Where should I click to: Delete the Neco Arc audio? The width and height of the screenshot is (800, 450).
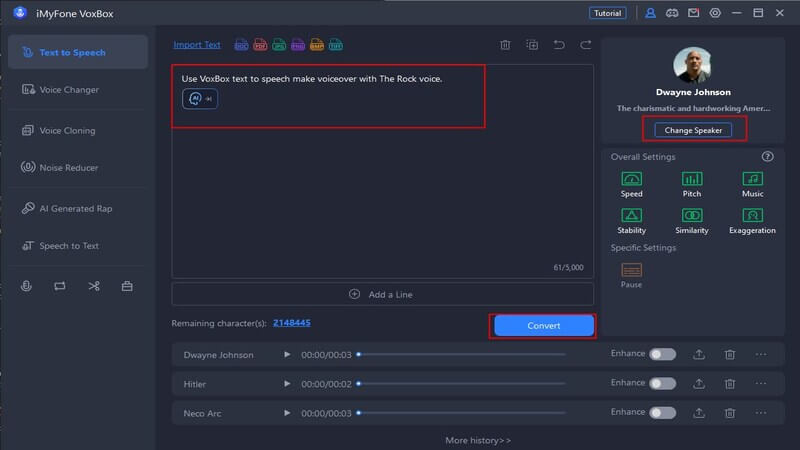(x=730, y=413)
